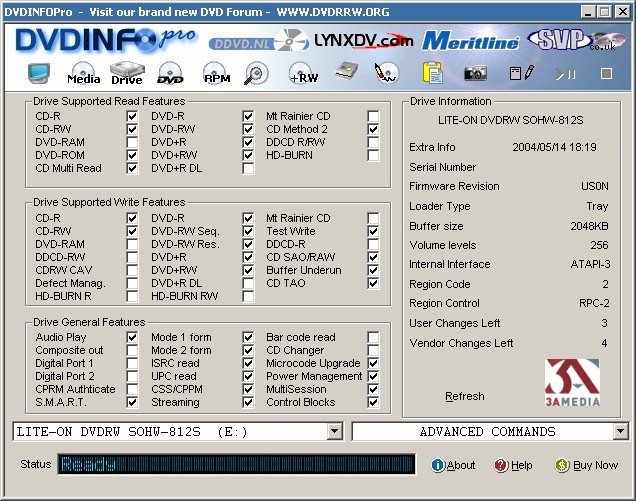Open the RPM speed tool
The width and height of the screenshot is (636, 501).
(x=216, y=73)
